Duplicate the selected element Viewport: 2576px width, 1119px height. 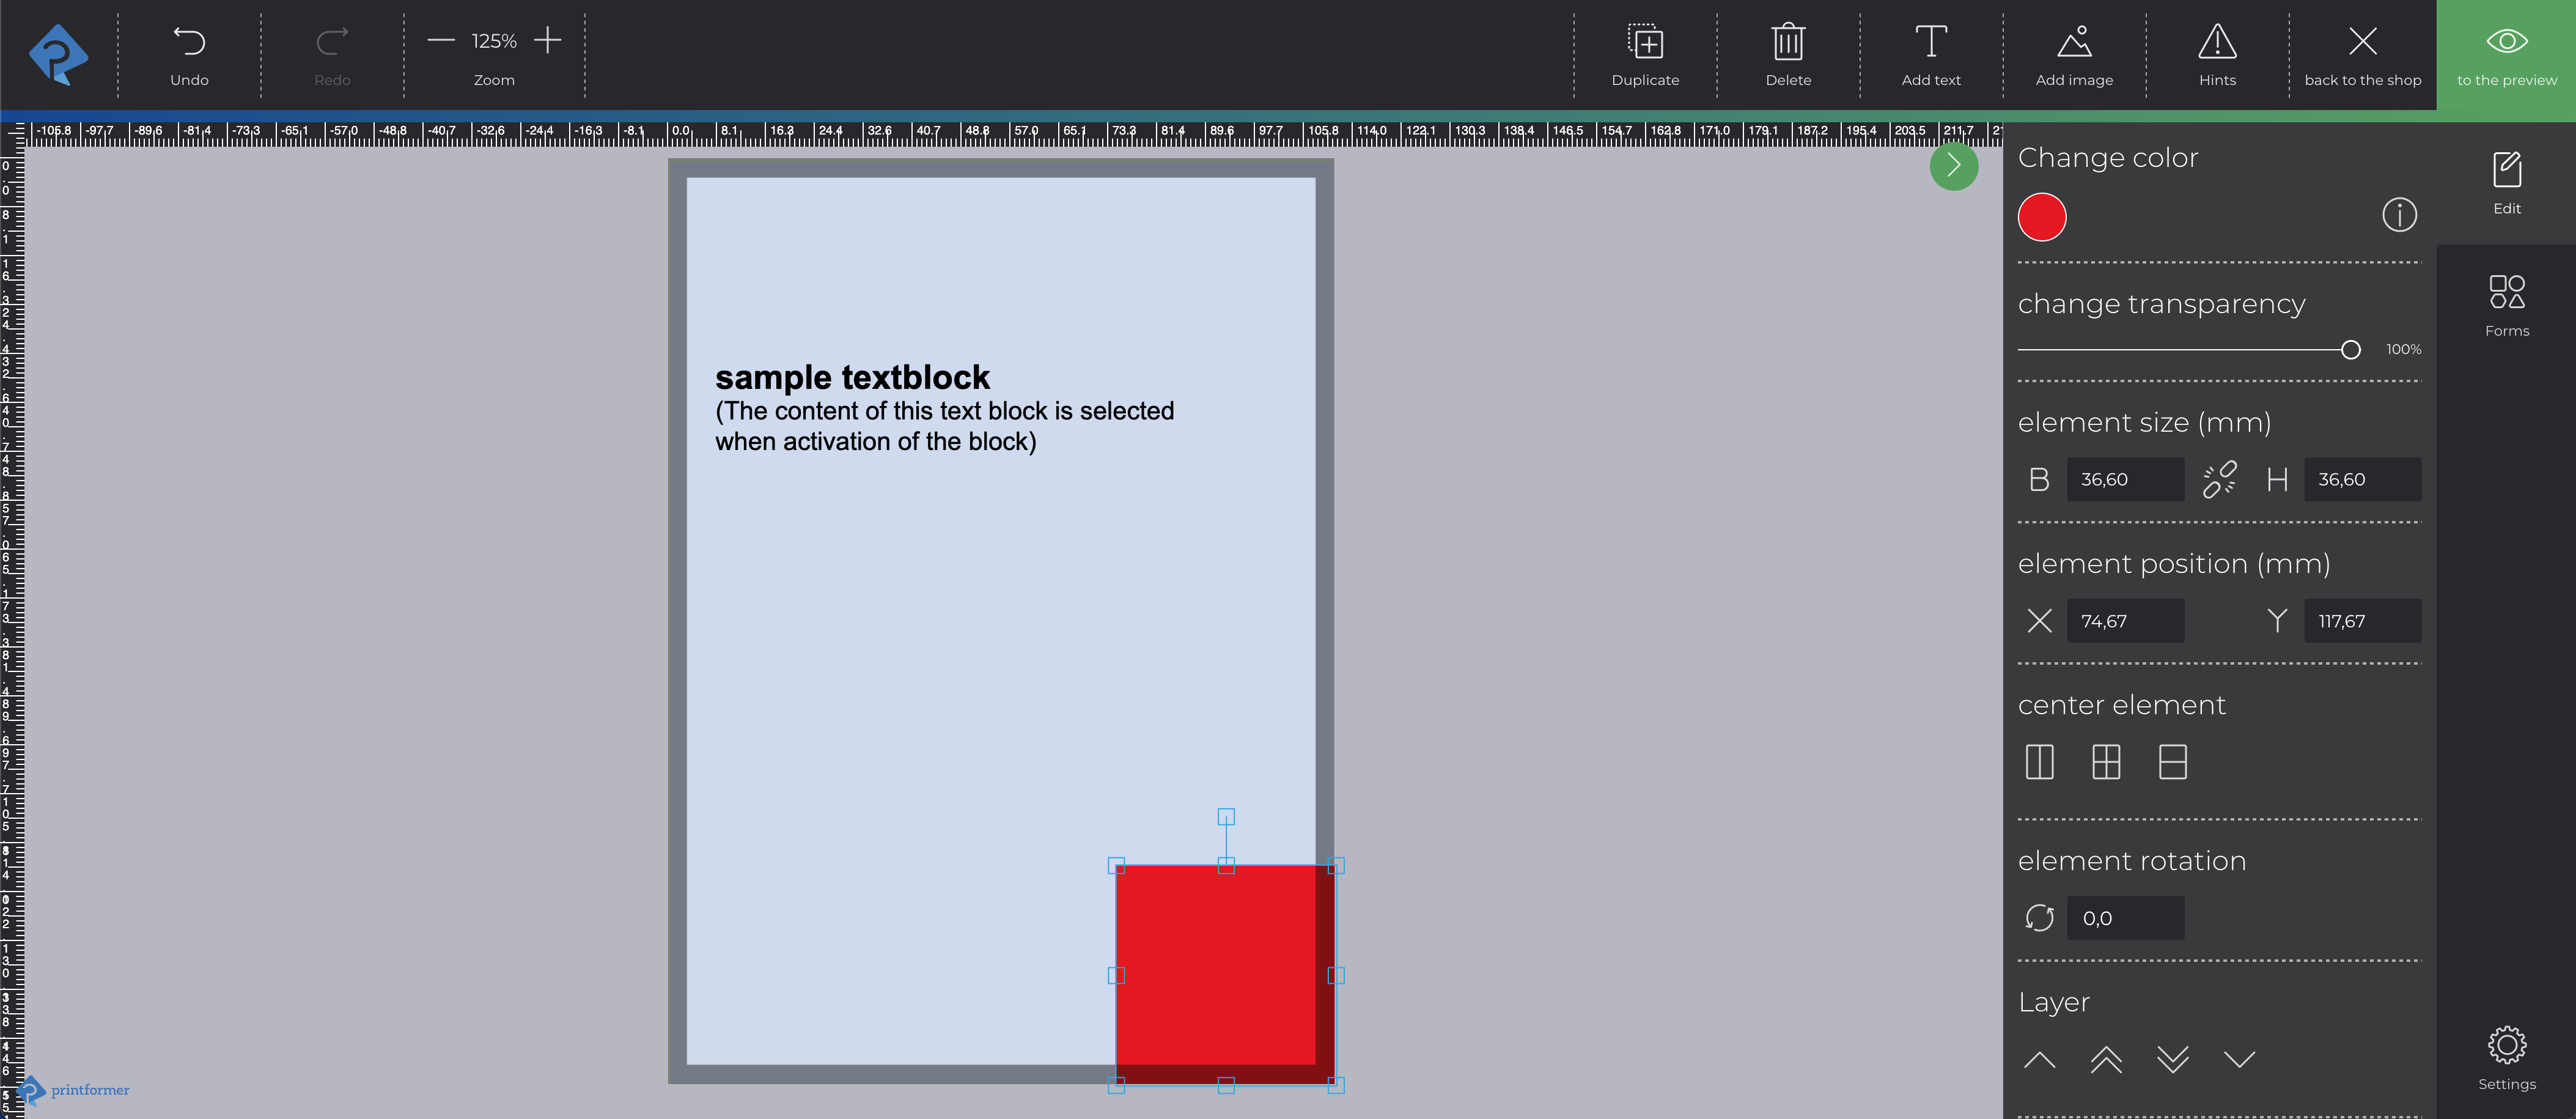pos(1645,55)
